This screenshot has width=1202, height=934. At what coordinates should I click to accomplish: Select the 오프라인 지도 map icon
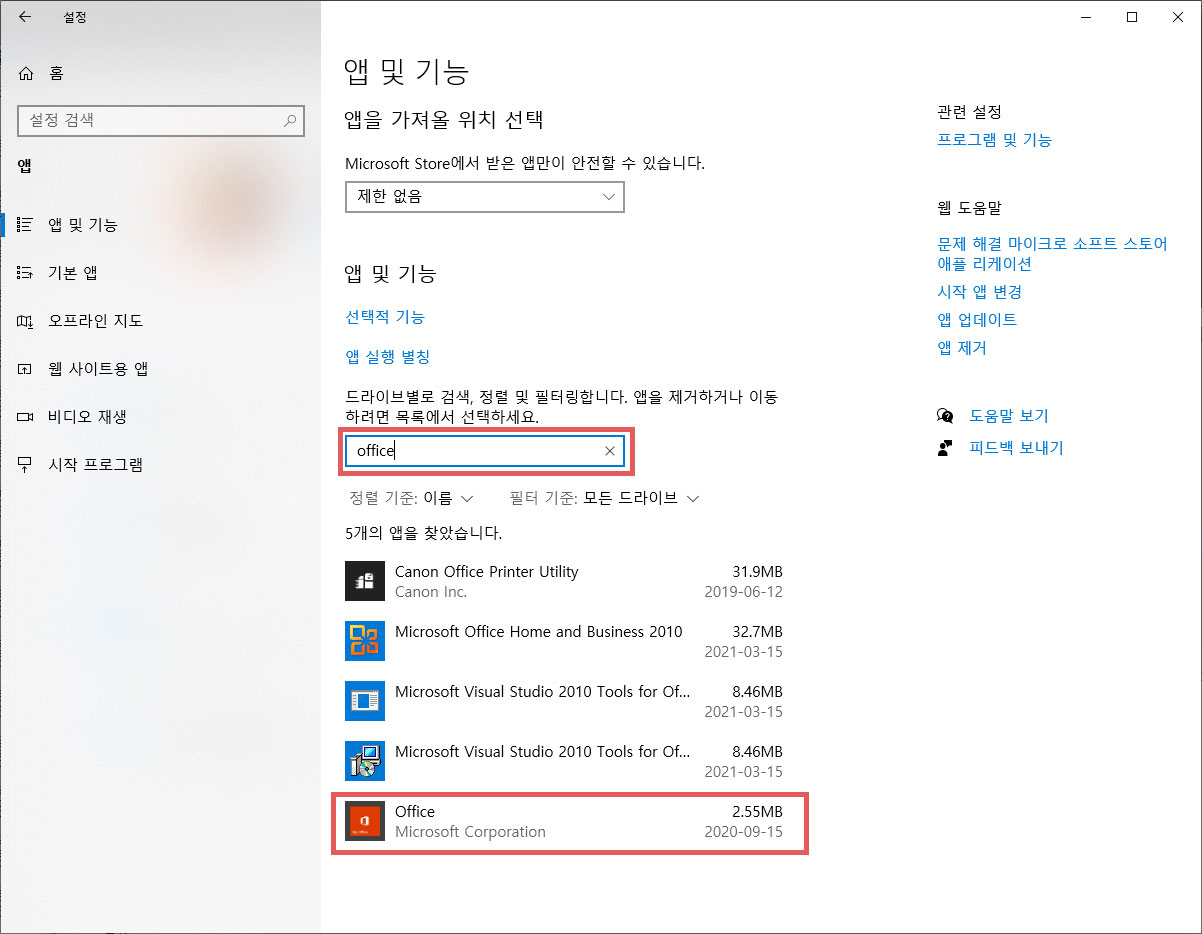click(x=26, y=321)
